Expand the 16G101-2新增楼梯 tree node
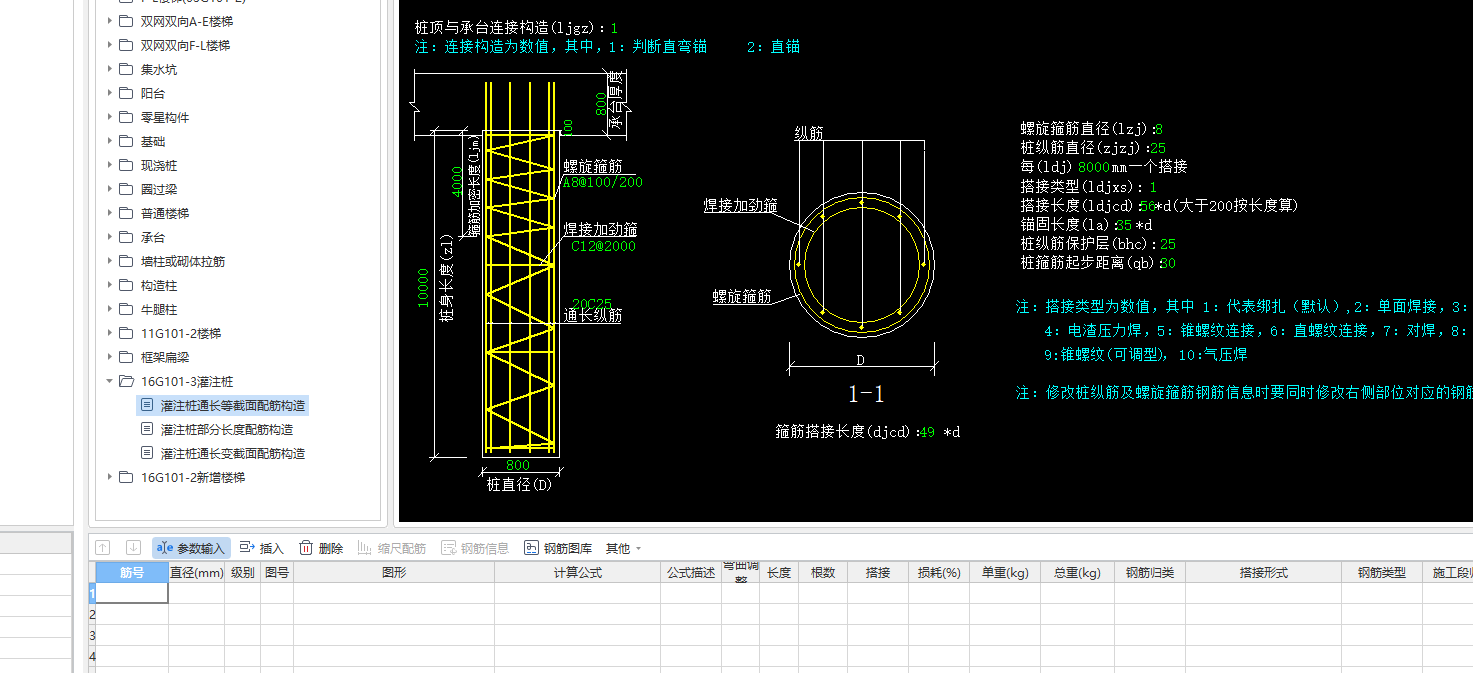The height and width of the screenshot is (673, 1473). [109, 477]
